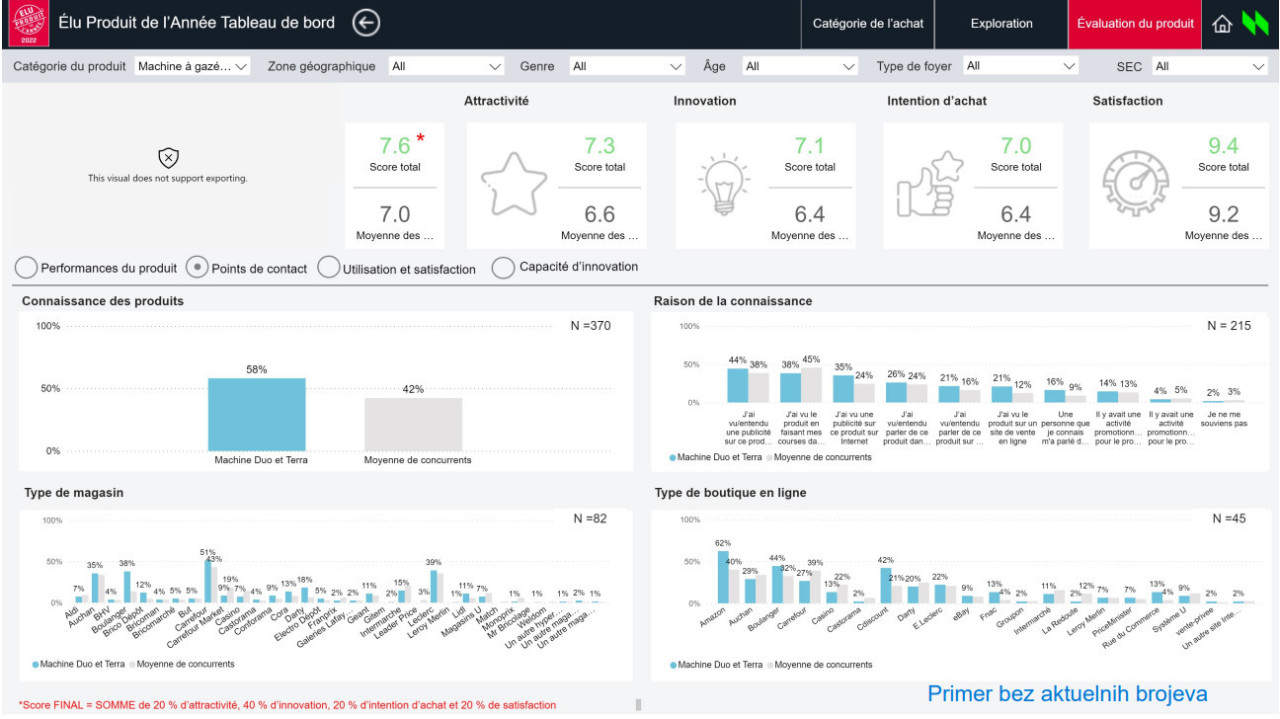The image size is (1280, 719).
Task: Open the Type de foyer dropdown
Action: [1020, 67]
